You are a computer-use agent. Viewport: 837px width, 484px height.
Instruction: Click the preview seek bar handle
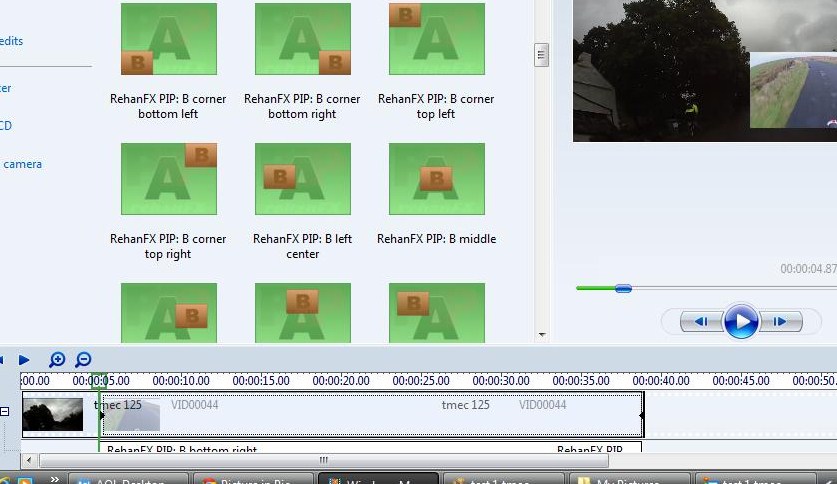point(623,288)
